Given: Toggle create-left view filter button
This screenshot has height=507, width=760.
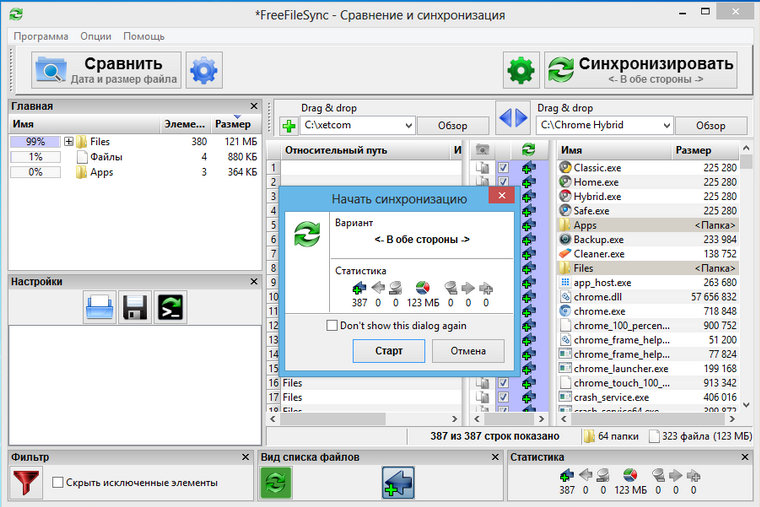Looking at the screenshot, I should [398, 483].
